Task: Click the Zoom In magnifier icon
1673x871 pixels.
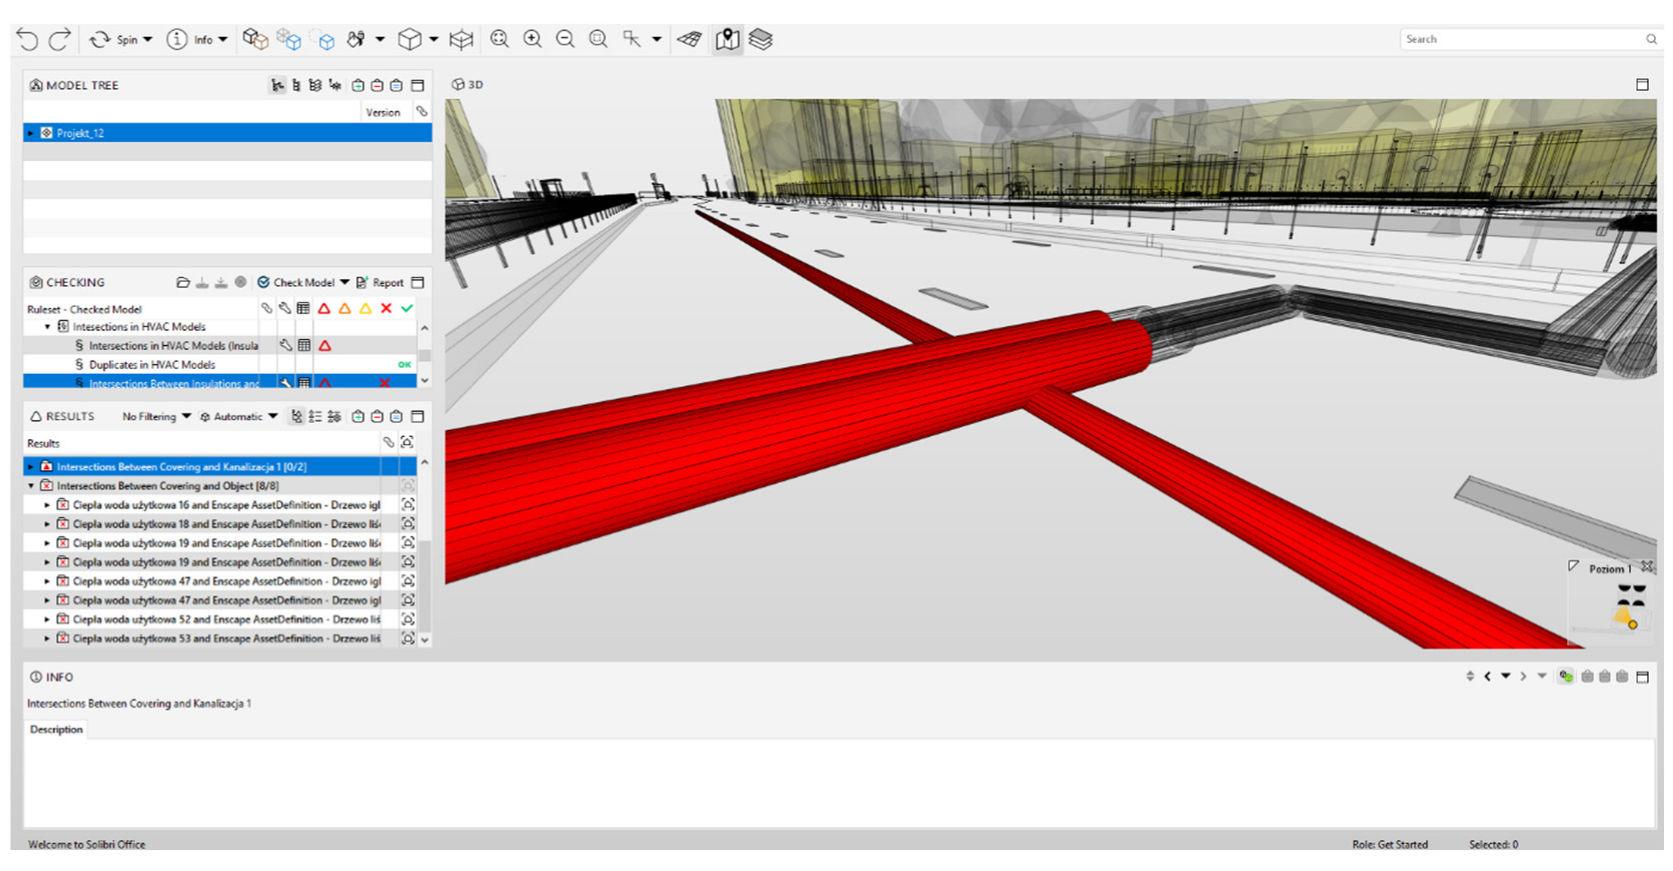Action: (533, 39)
